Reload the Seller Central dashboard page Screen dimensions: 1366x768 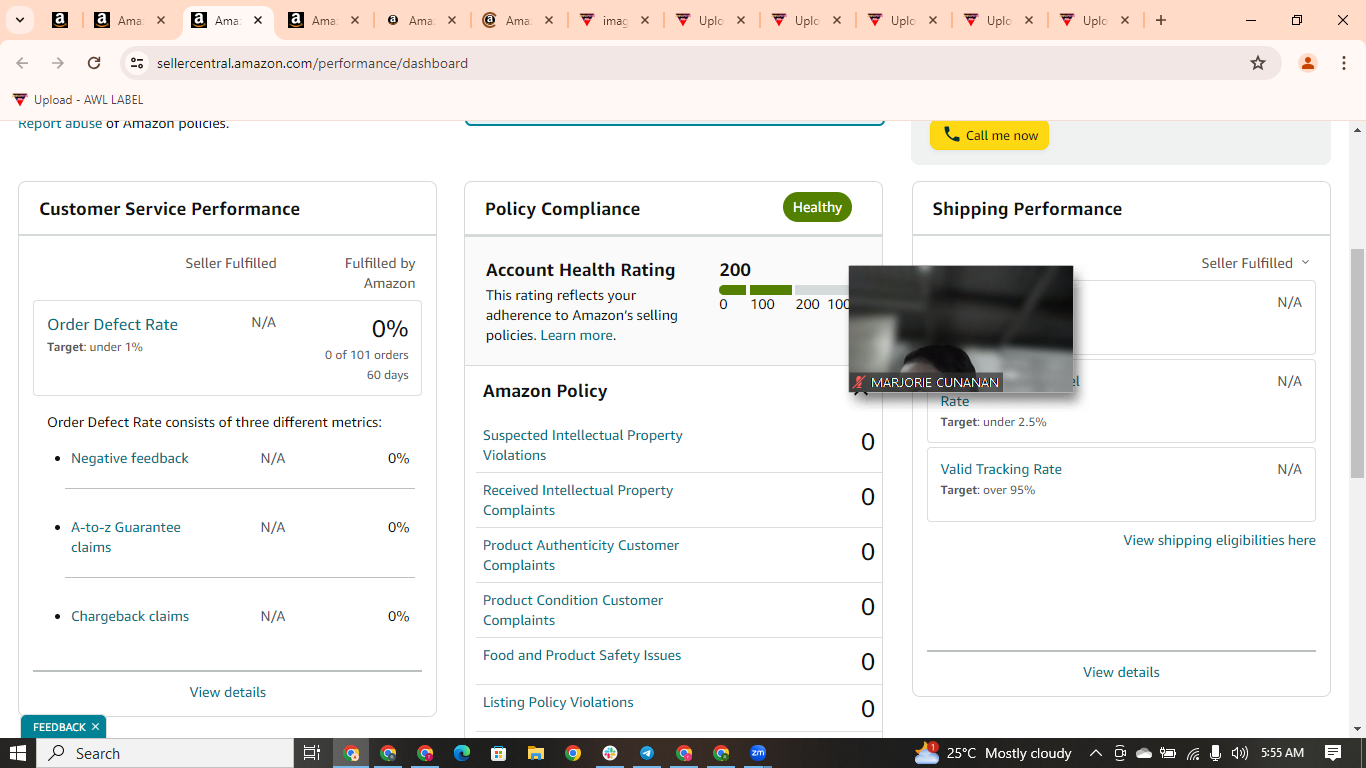(x=94, y=63)
